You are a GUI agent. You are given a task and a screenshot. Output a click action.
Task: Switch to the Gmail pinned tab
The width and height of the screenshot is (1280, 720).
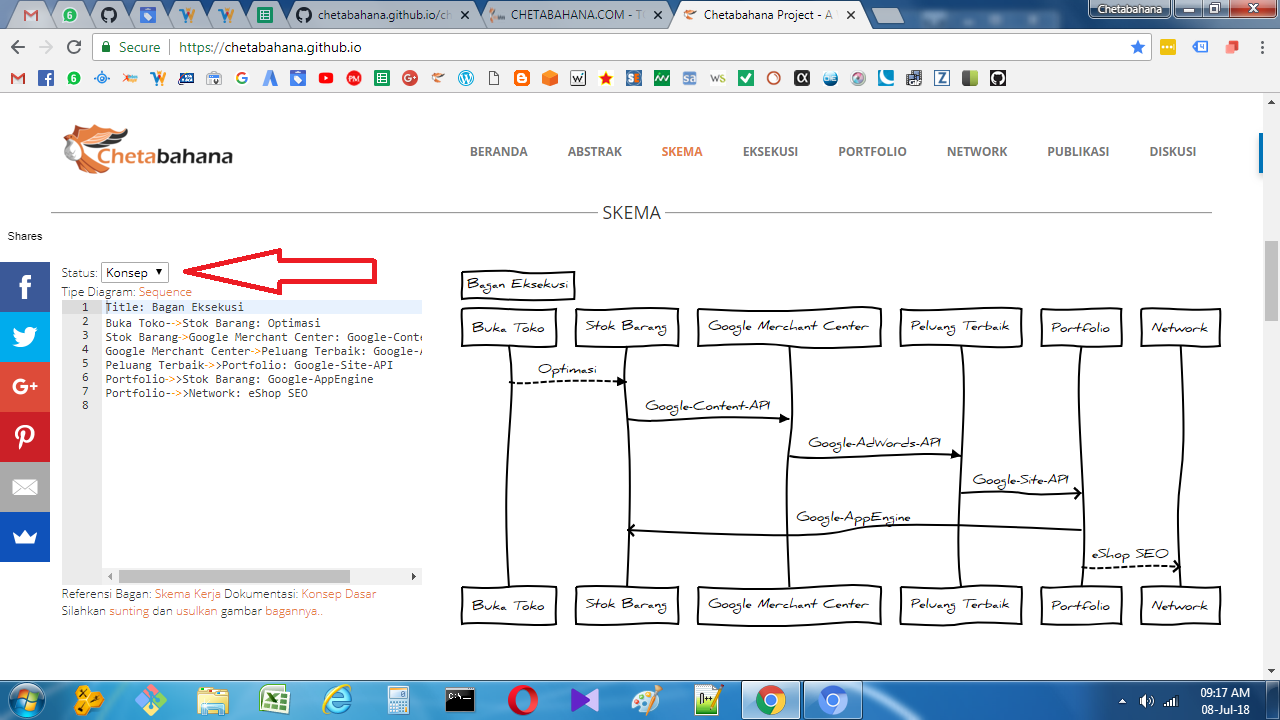[x=31, y=15]
